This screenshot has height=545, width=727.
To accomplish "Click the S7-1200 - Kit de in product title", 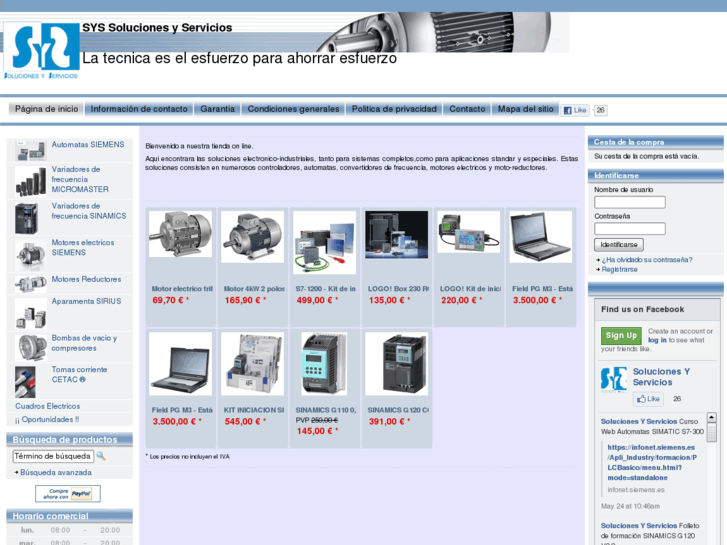I will click(325, 289).
